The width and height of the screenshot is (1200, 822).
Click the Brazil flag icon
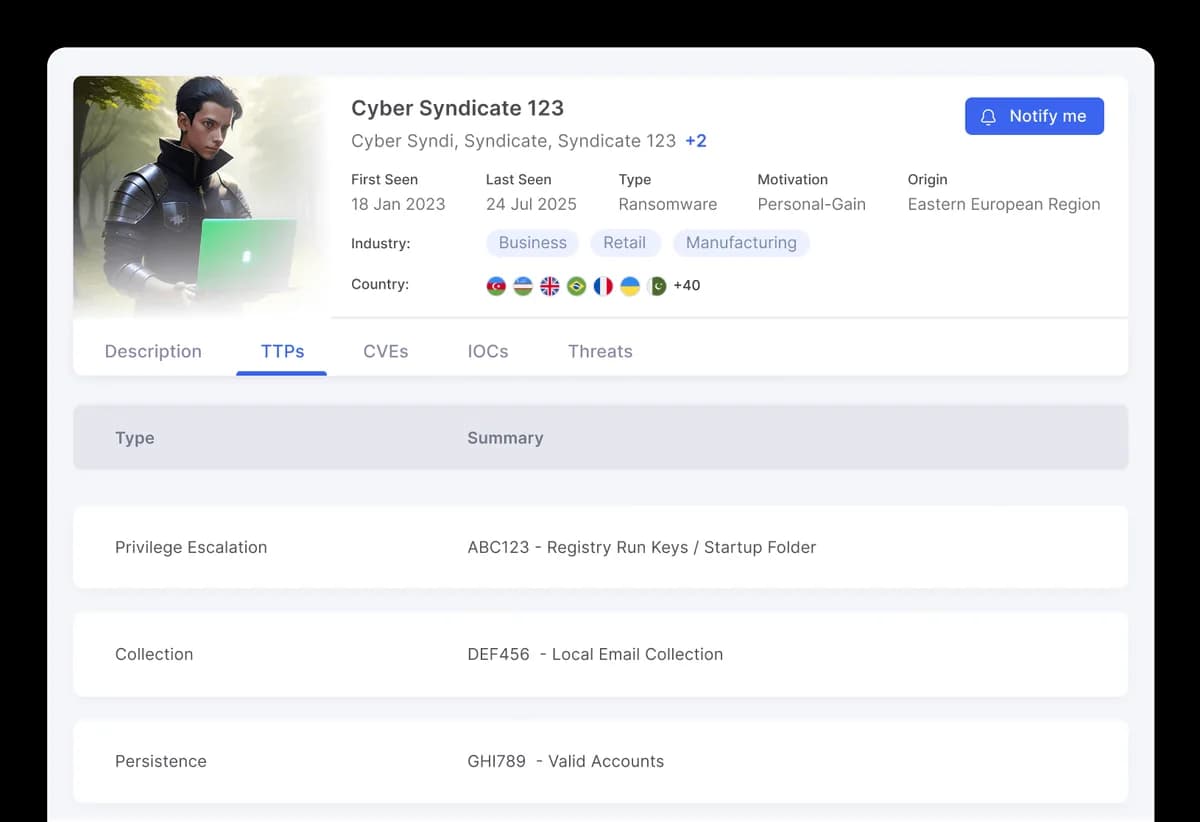(x=576, y=286)
